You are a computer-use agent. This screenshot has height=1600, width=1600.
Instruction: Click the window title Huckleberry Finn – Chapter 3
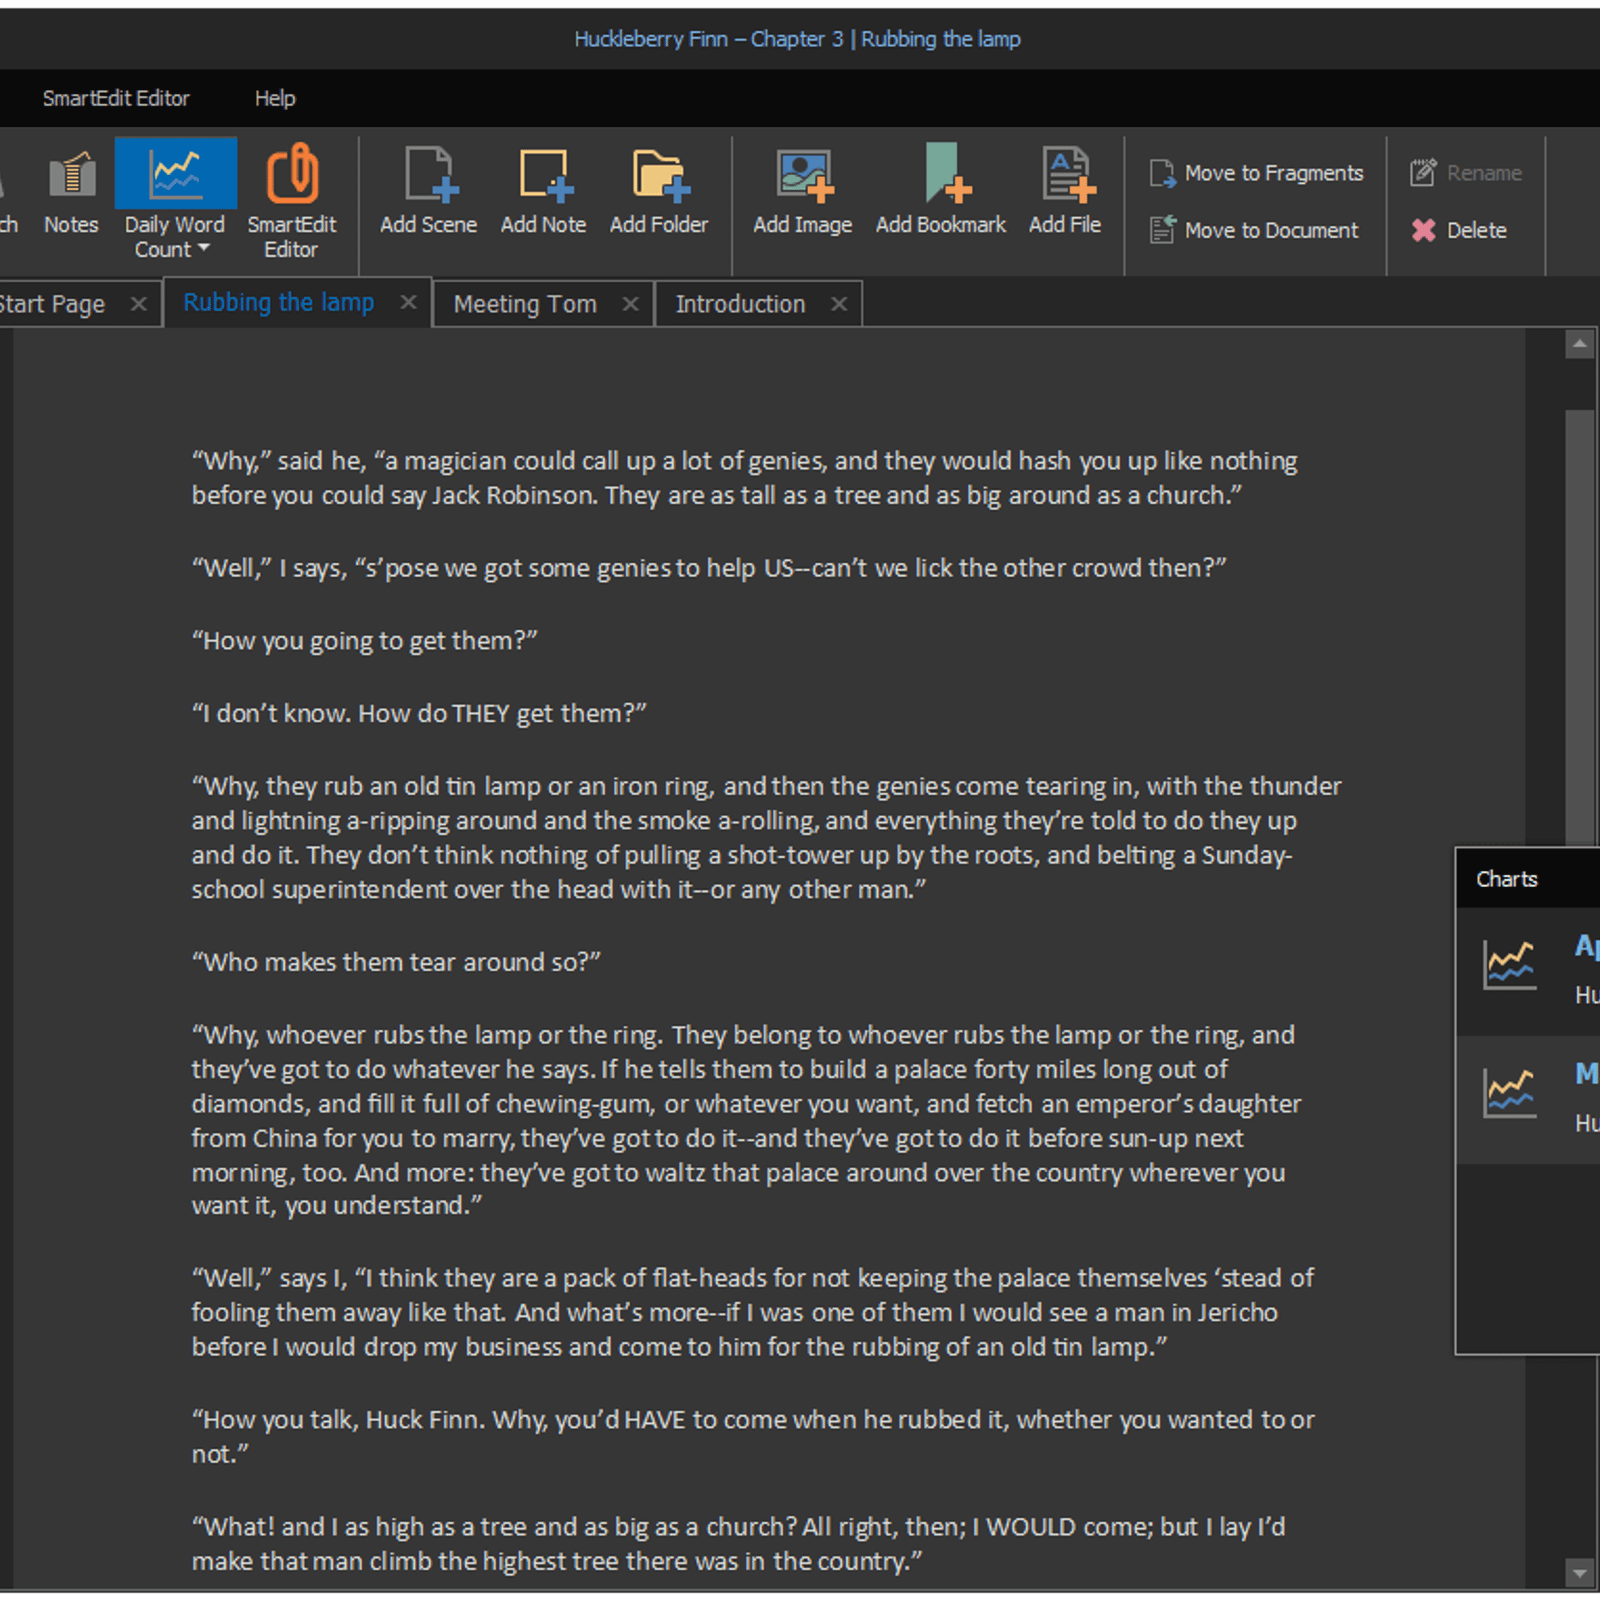coord(797,39)
